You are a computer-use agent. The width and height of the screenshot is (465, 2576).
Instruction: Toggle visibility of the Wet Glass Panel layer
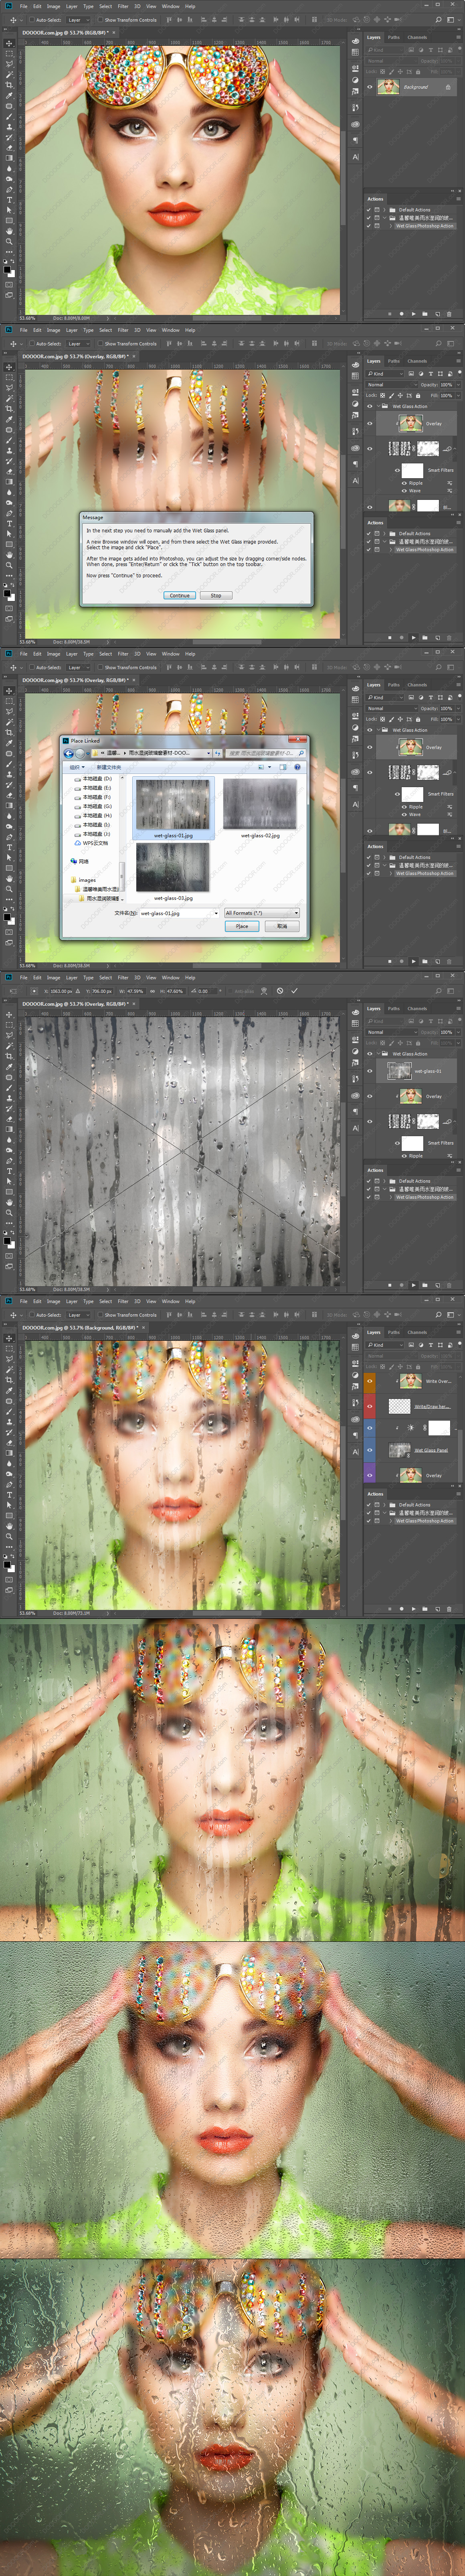pos(370,1450)
